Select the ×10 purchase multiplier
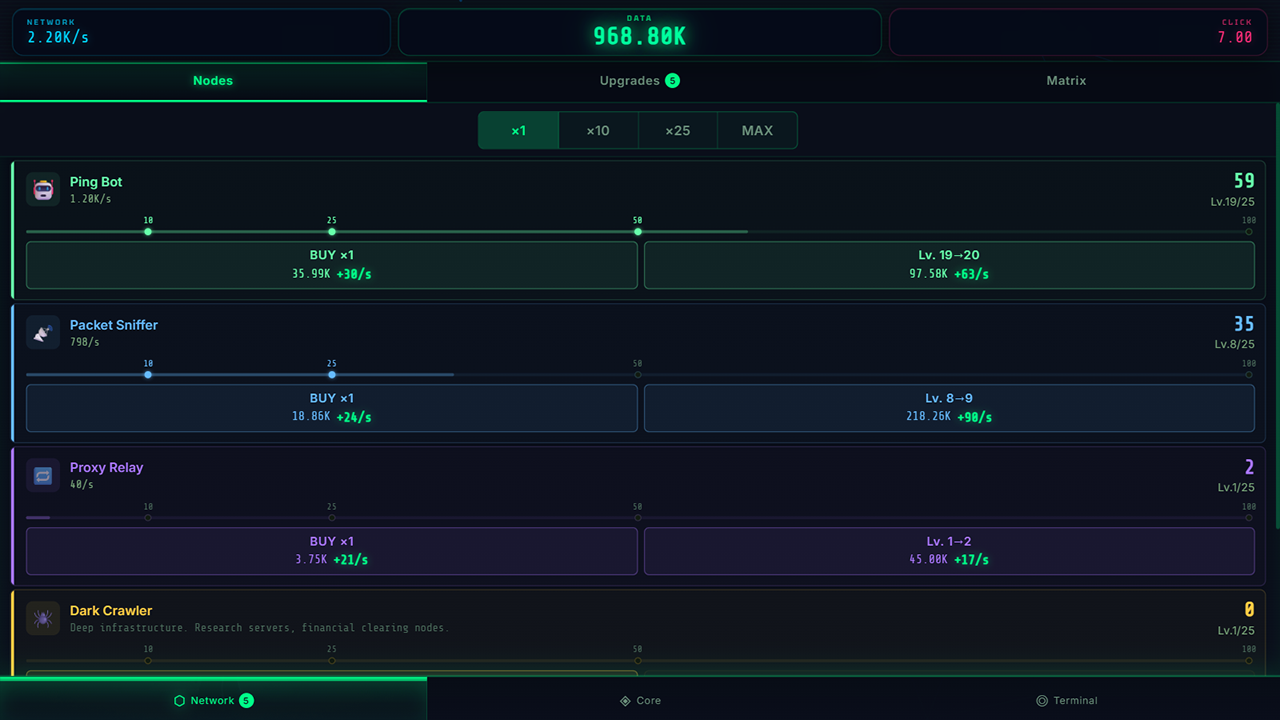This screenshot has height=720, width=1280. click(598, 130)
